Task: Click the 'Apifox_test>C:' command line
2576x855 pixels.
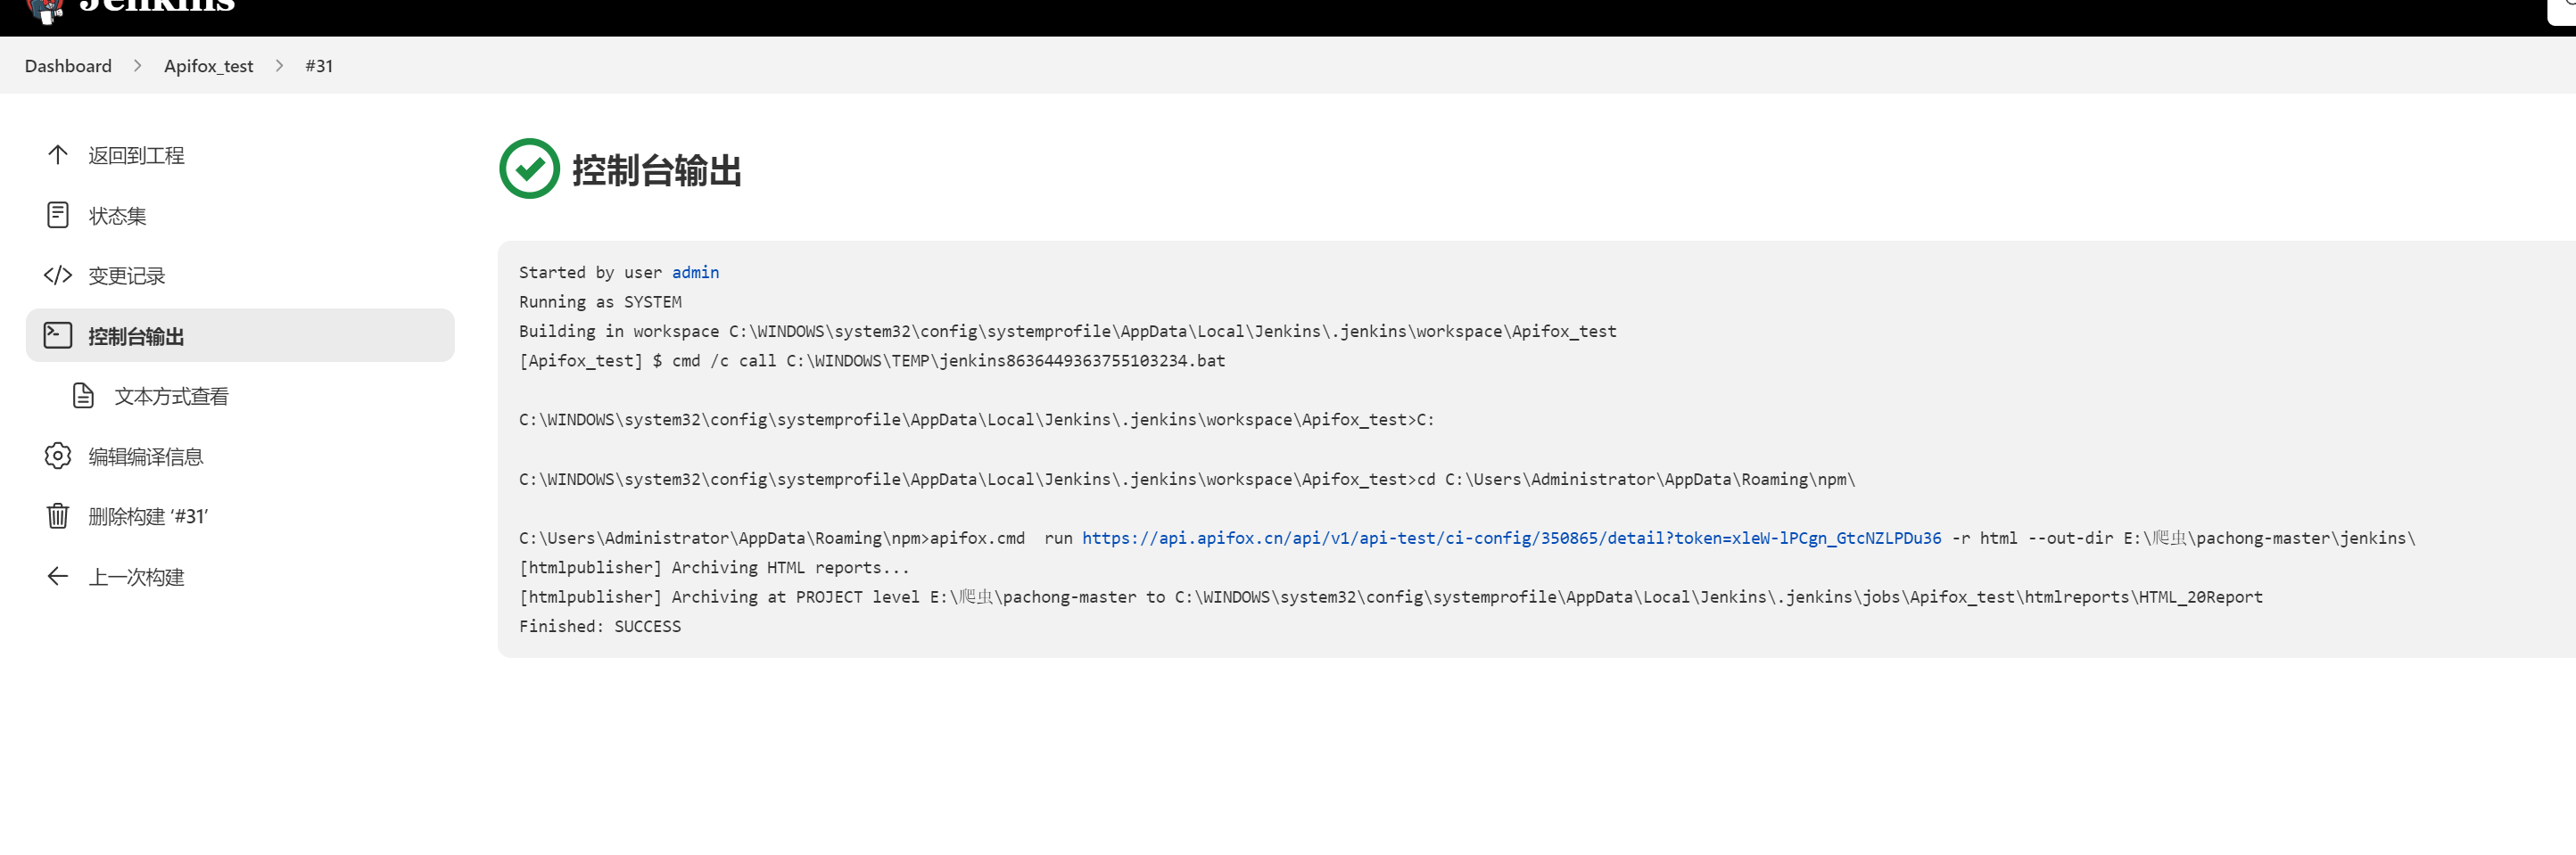Action: pyautogui.click(x=976, y=419)
